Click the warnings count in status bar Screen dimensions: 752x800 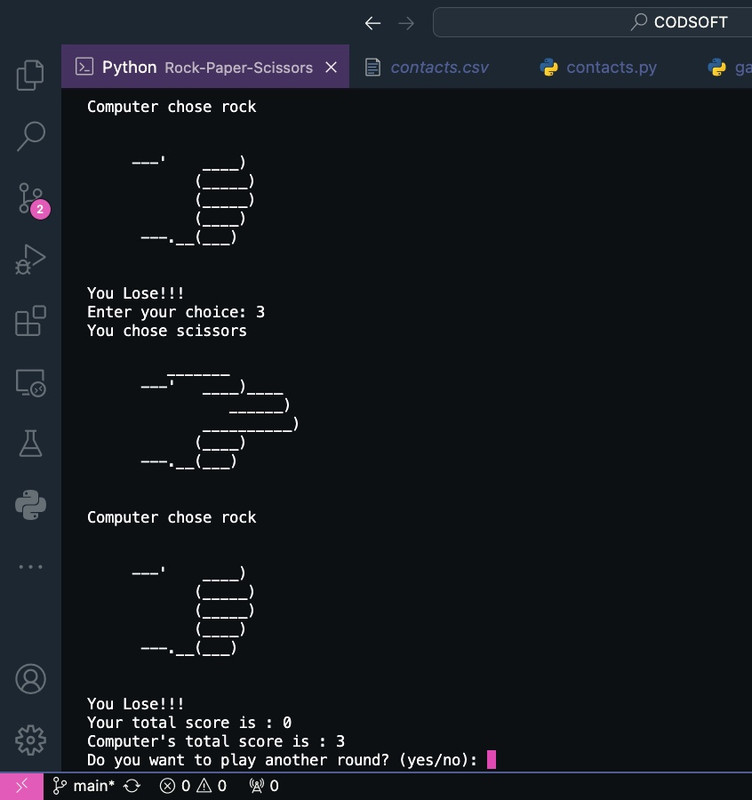point(212,786)
